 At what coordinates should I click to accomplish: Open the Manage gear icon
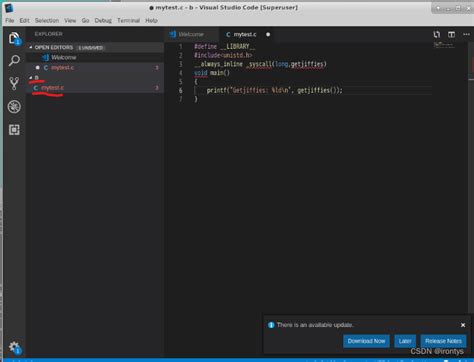click(15, 348)
